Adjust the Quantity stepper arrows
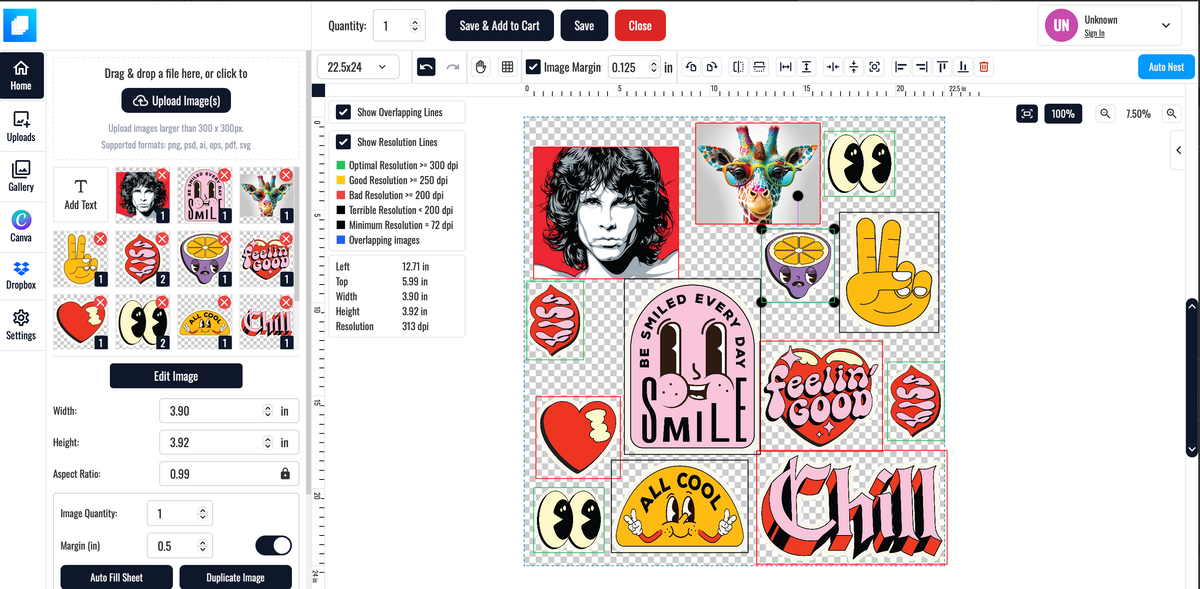This screenshot has width=1200, height=589. click(416, 26)
